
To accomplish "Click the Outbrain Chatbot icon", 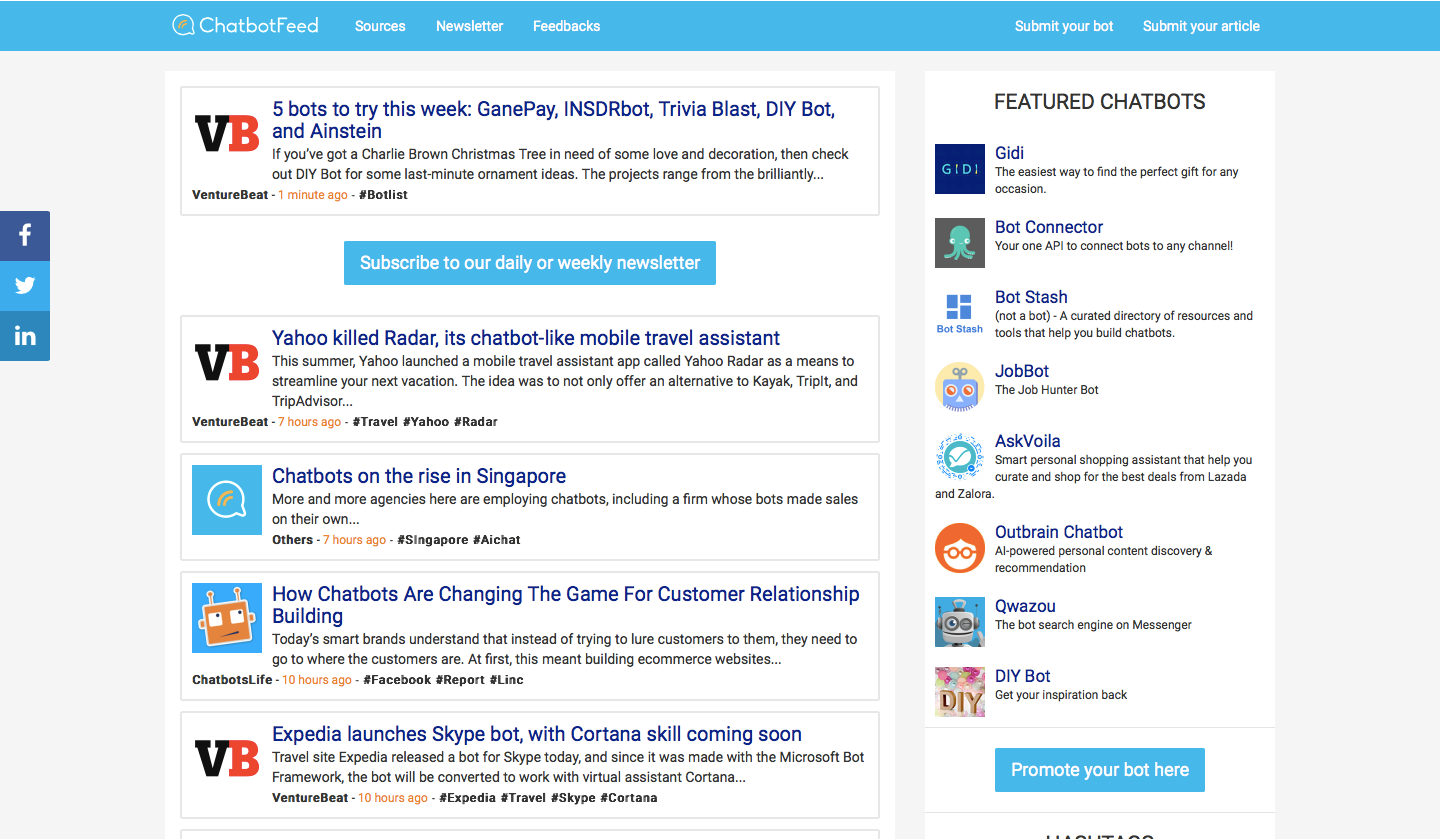I will click(x=959, y=547).
